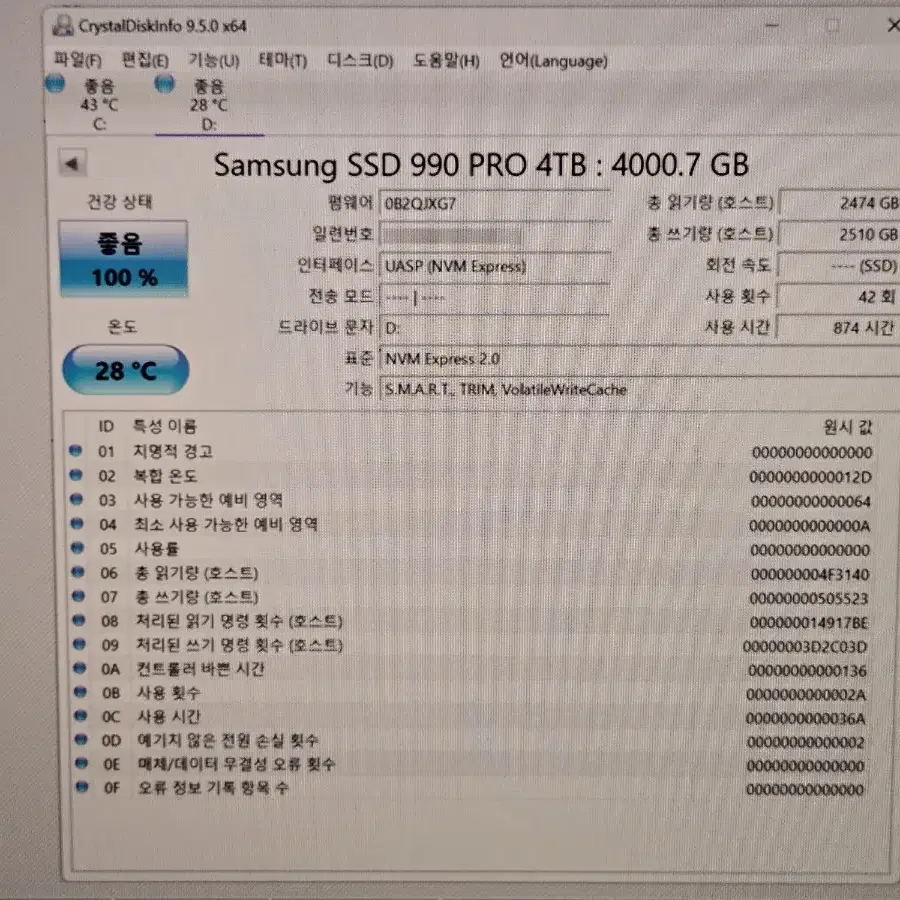This screenshot has width=900, height=900.
Task: Click the blurred serial number field
Action: point(494,235)
